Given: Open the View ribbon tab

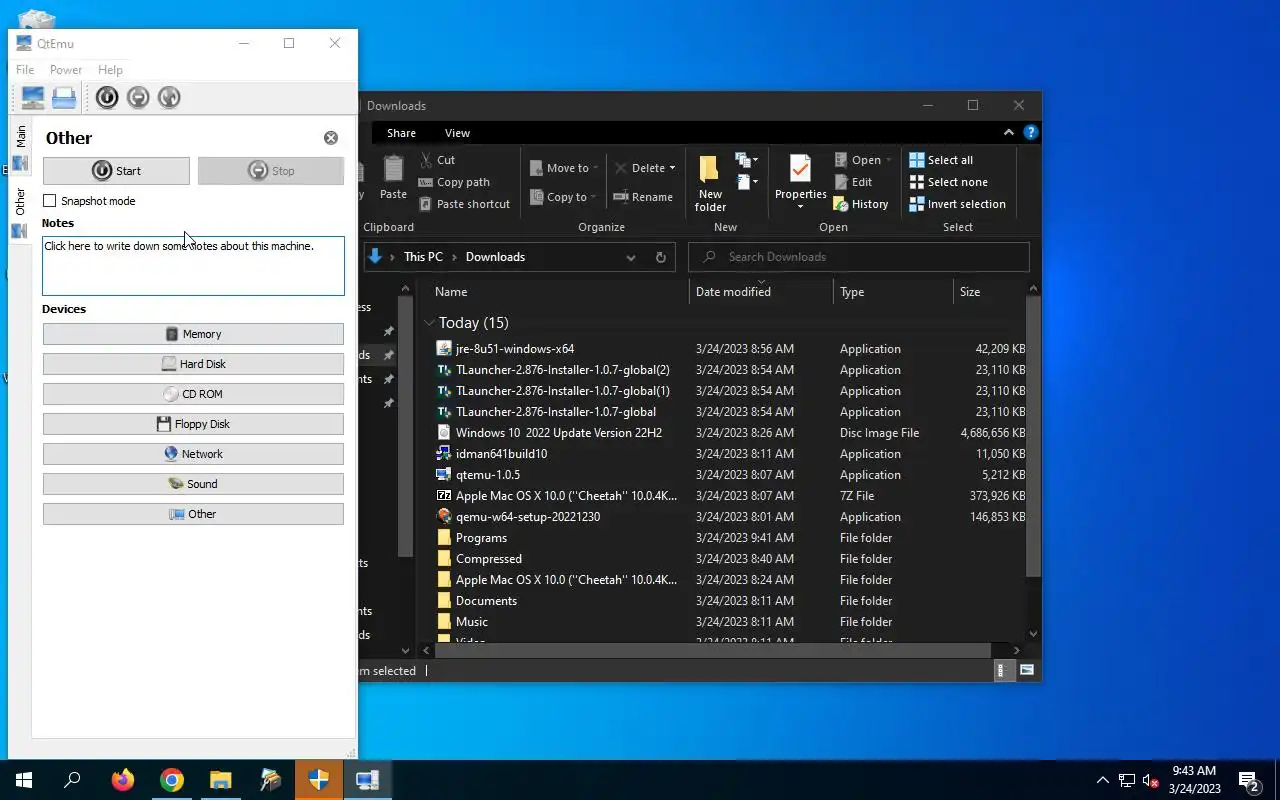Looking at the screenshot, I should (x=457, y=133).
